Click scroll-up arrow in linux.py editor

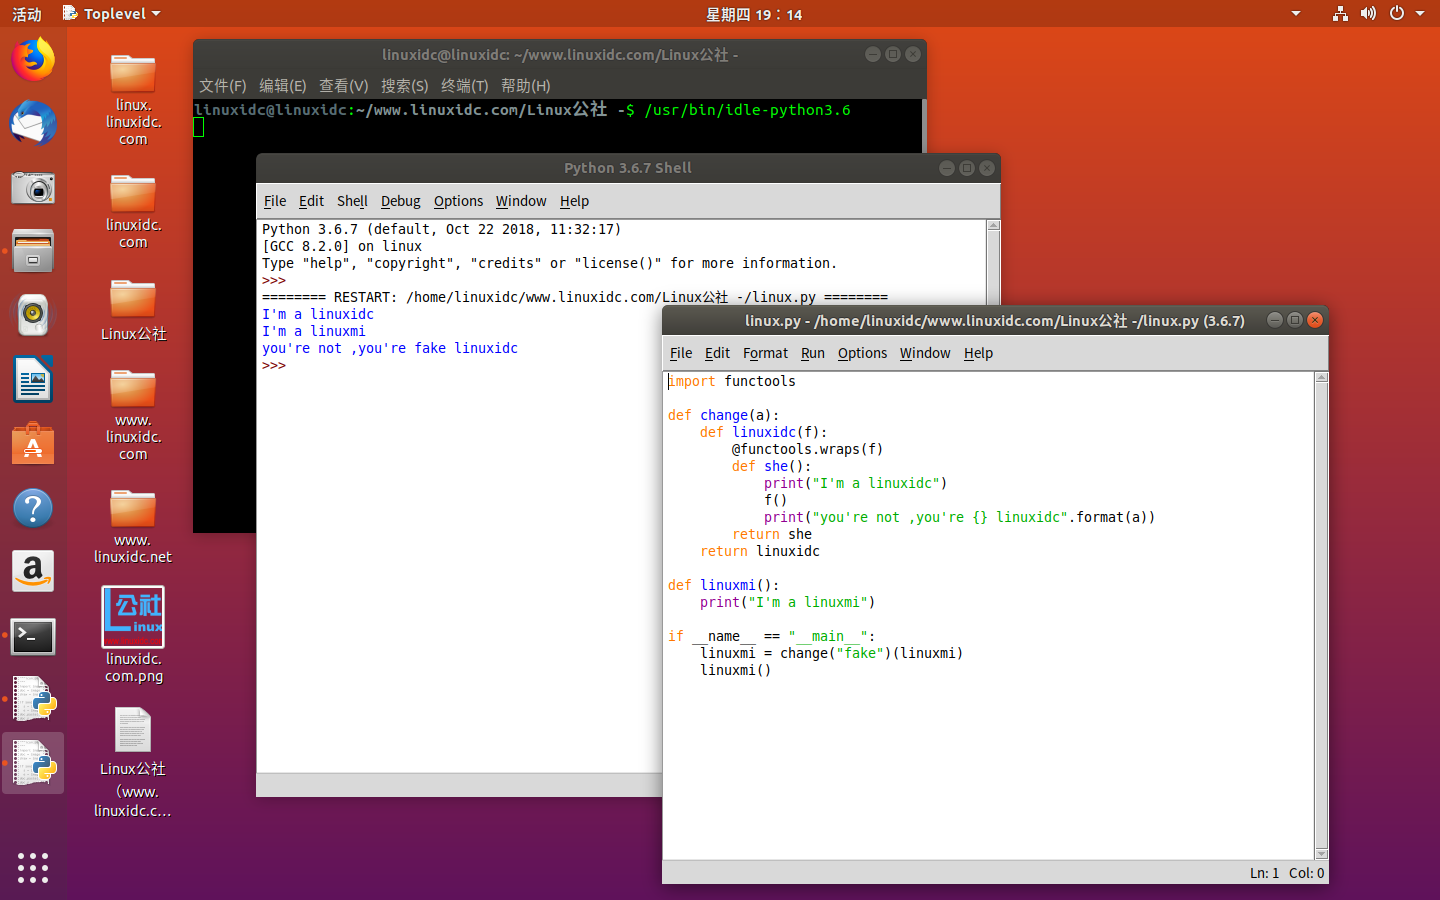[x=1322, y=378]
